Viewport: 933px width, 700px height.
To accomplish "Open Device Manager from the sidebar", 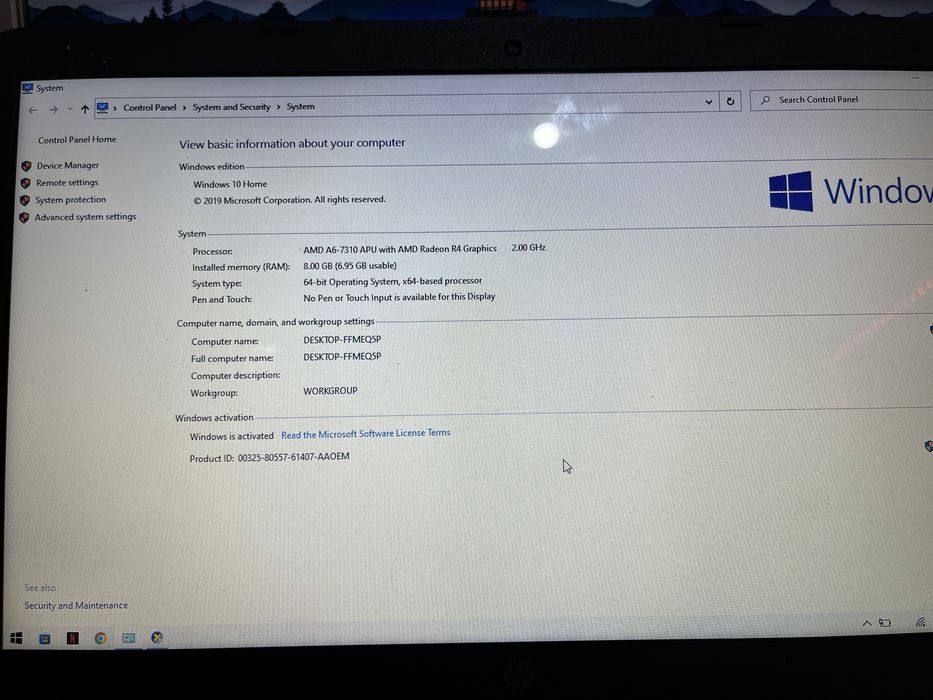I will [x=68, y=165].
